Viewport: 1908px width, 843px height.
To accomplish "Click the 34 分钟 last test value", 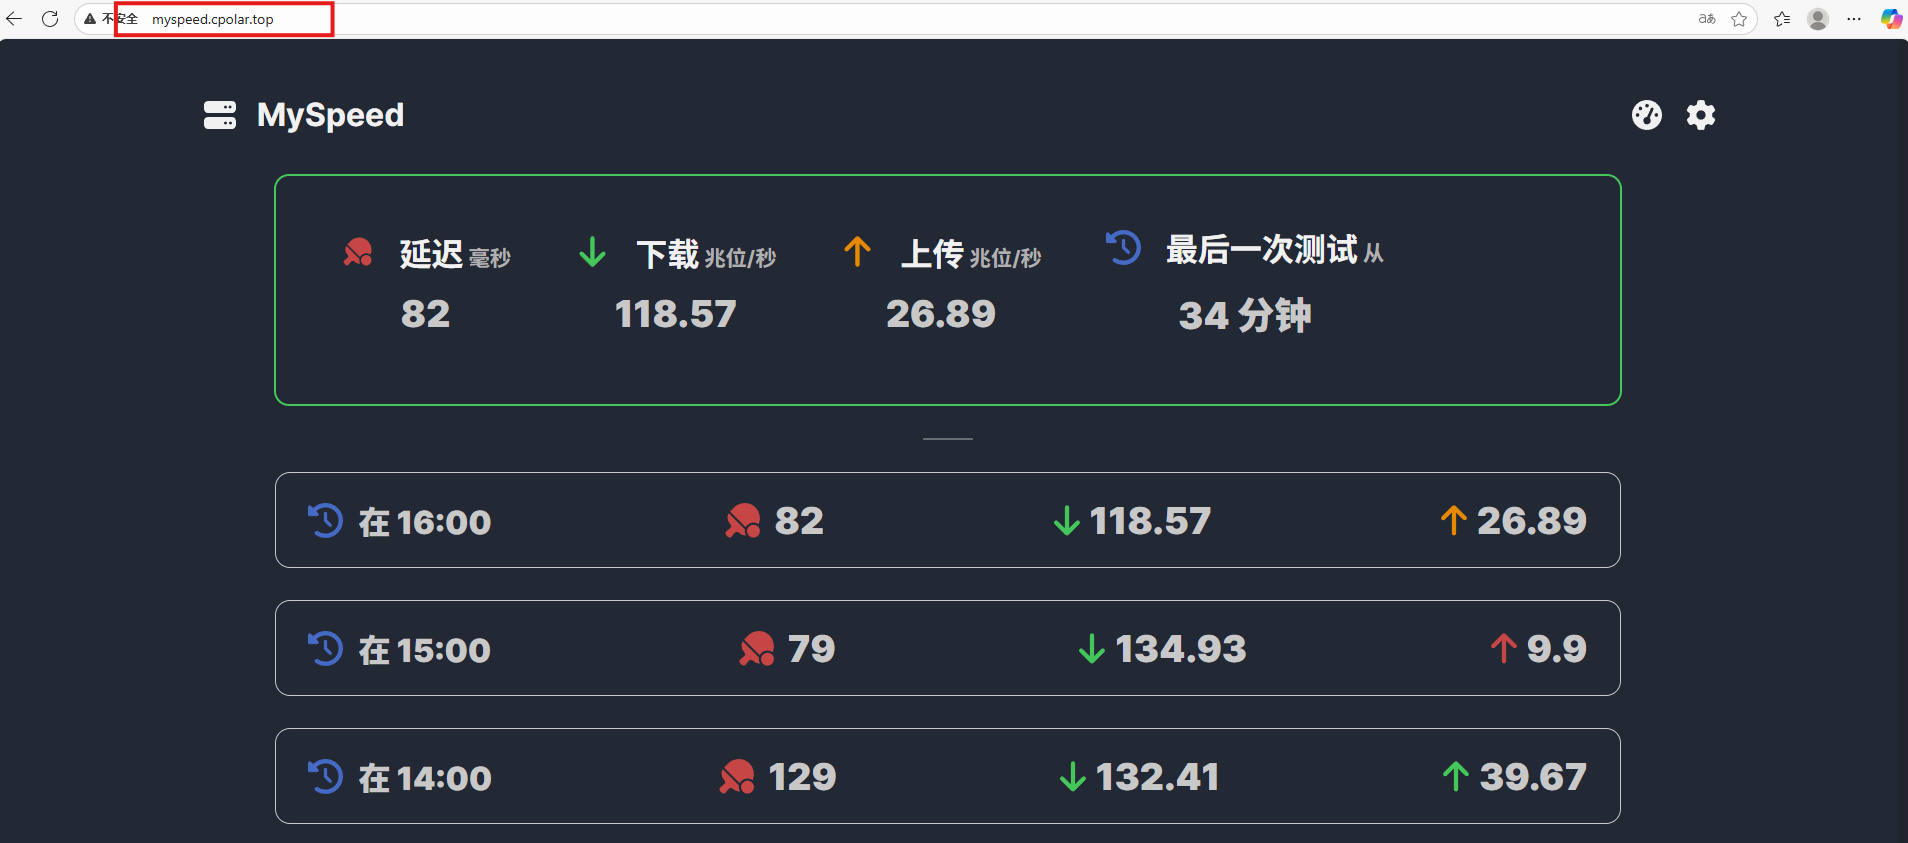I will coord(1245,316).
